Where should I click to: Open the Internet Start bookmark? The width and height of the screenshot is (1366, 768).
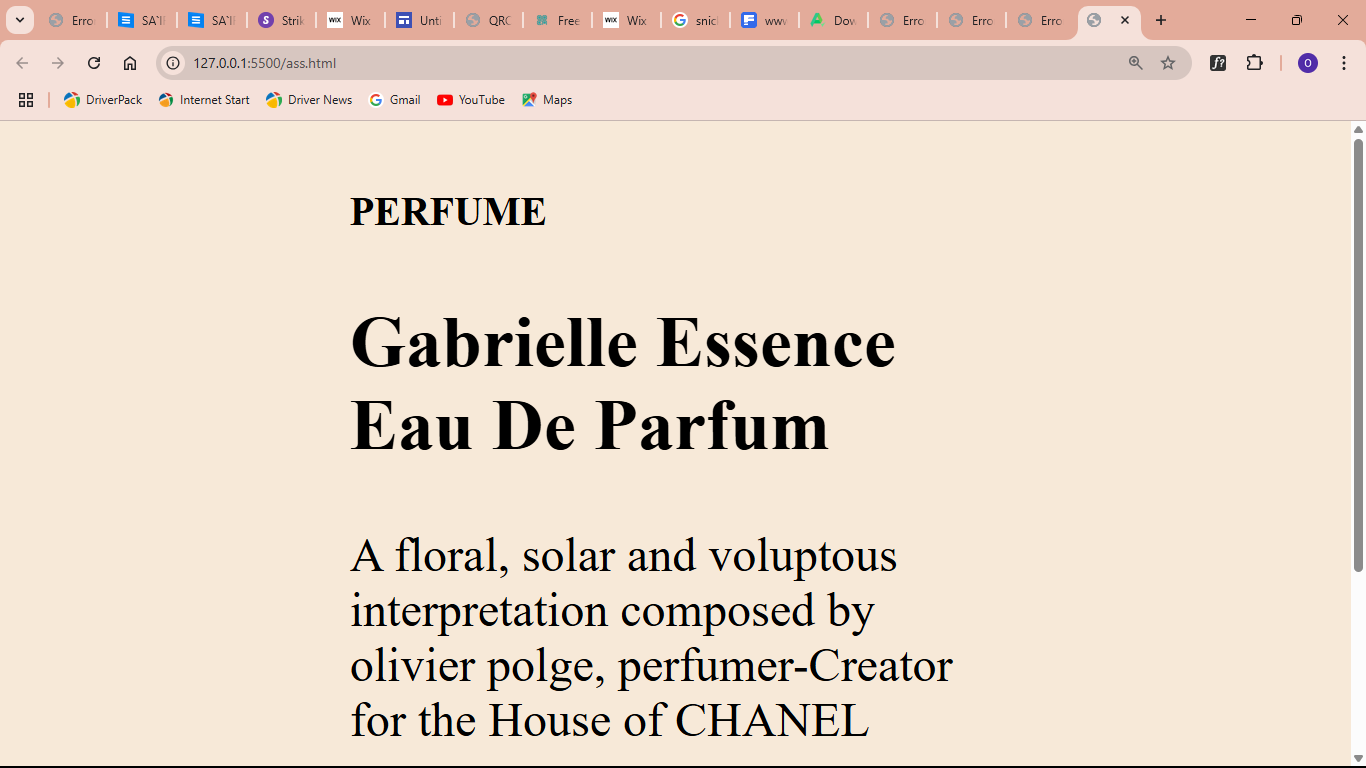coord(204,100)
